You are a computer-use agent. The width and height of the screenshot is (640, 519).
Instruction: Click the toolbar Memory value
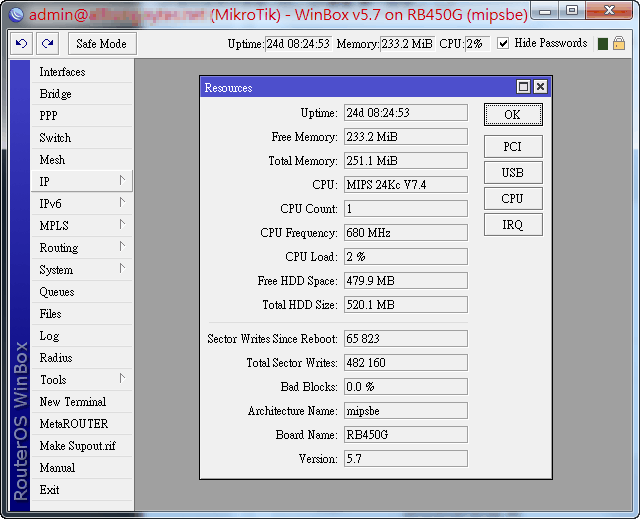[408, 44]
